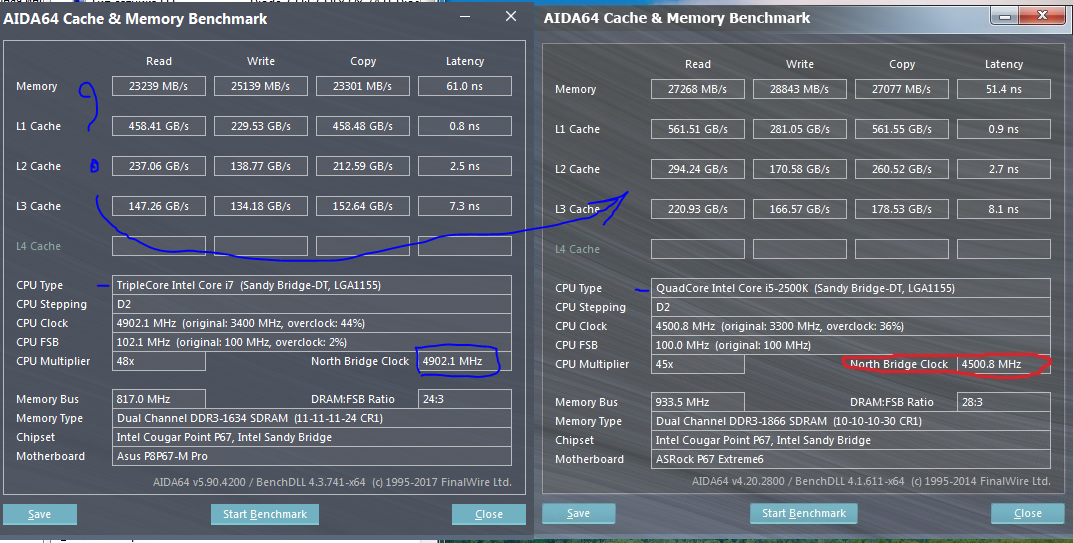This screenshot has height=543, width=1073.
Task: Select L1 Cache Write 281.05 GB/s
Action: 799,129
